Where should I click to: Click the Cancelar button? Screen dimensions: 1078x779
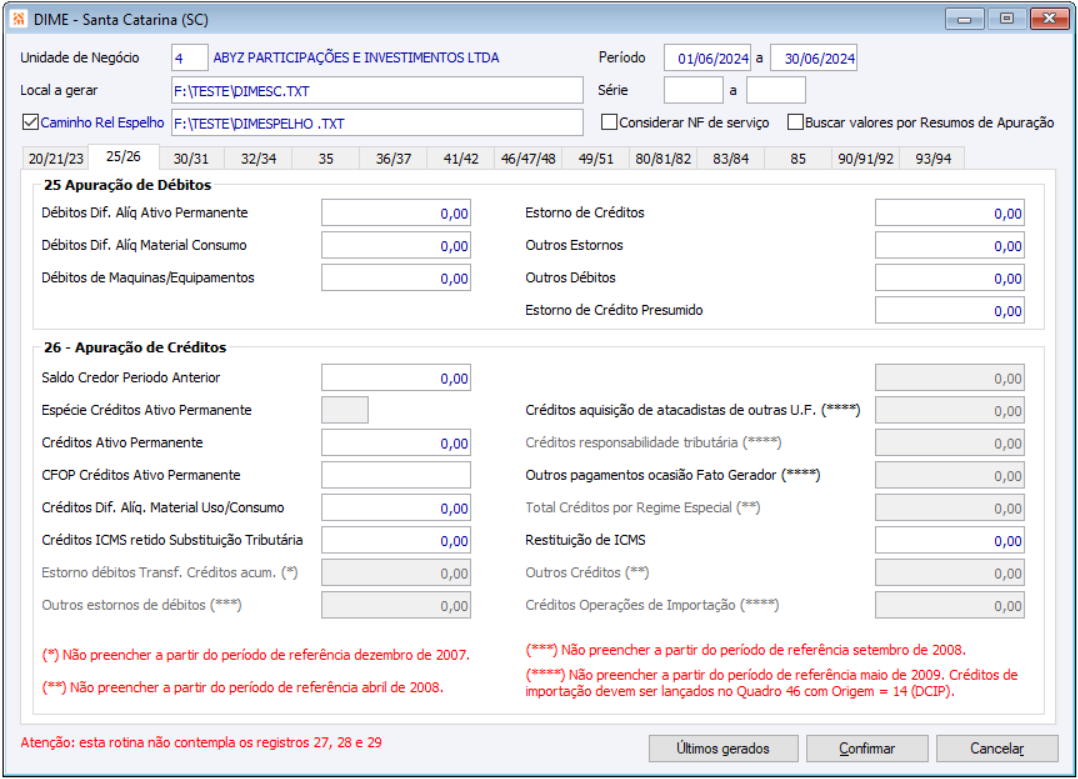tap(997, 749)
